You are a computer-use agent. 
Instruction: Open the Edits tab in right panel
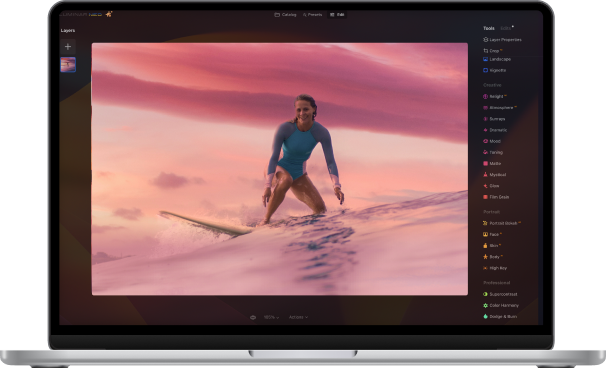506,28
